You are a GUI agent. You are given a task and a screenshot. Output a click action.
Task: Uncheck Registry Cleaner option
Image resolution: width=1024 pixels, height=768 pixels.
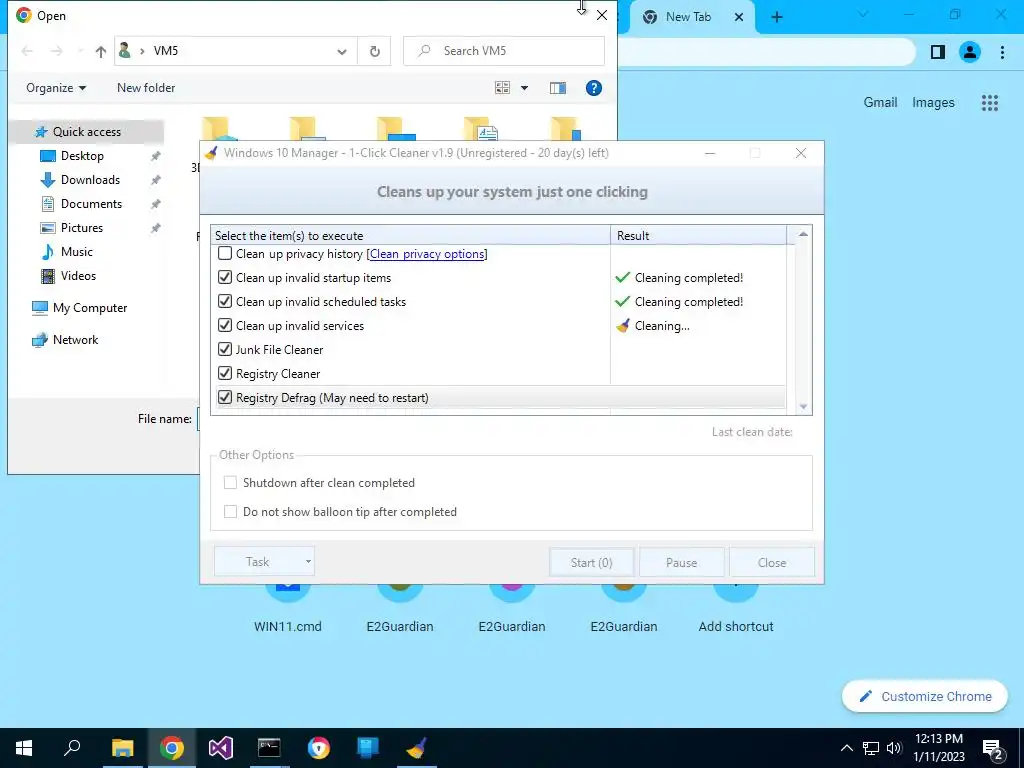(225, 374)
